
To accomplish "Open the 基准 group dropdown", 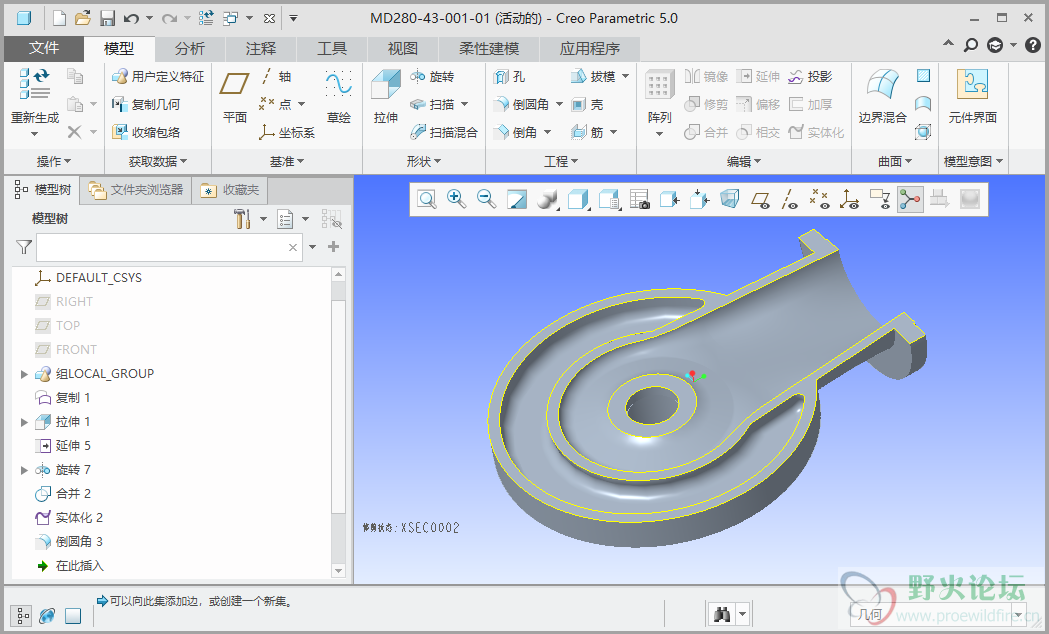I will click(287, 161).
